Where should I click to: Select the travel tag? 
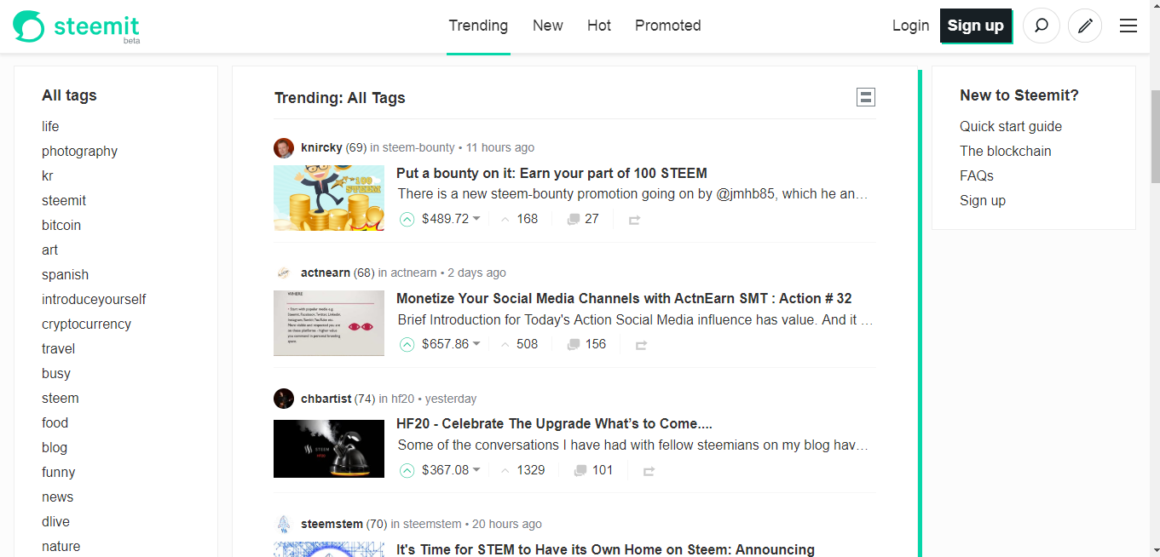[58, 348]
